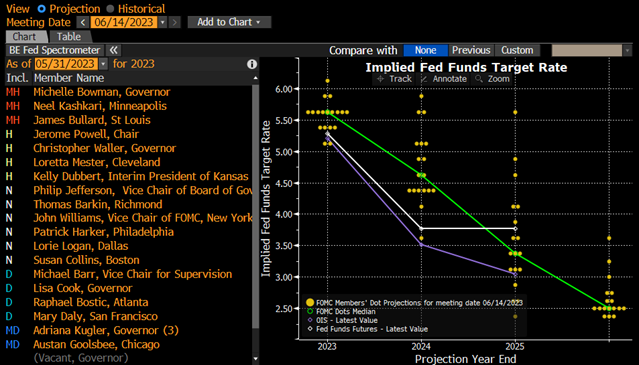
Task: Select Adriana Kugler, Governor (3) row
Action: (x=129, y=330)
